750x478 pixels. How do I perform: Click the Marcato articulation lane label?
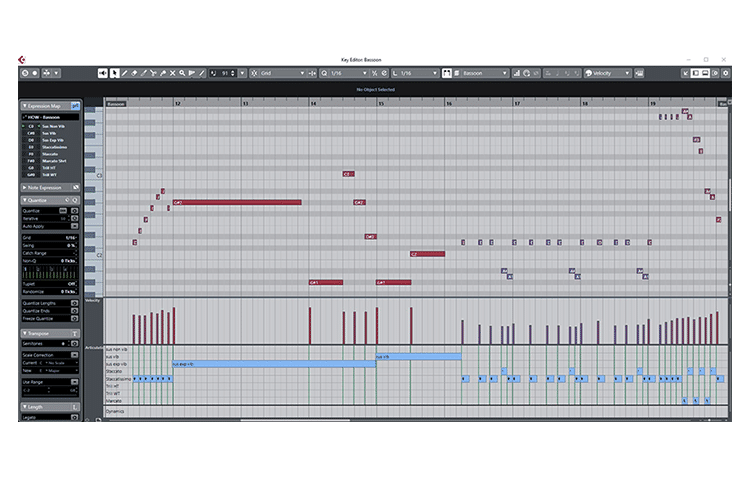(113, 400)
